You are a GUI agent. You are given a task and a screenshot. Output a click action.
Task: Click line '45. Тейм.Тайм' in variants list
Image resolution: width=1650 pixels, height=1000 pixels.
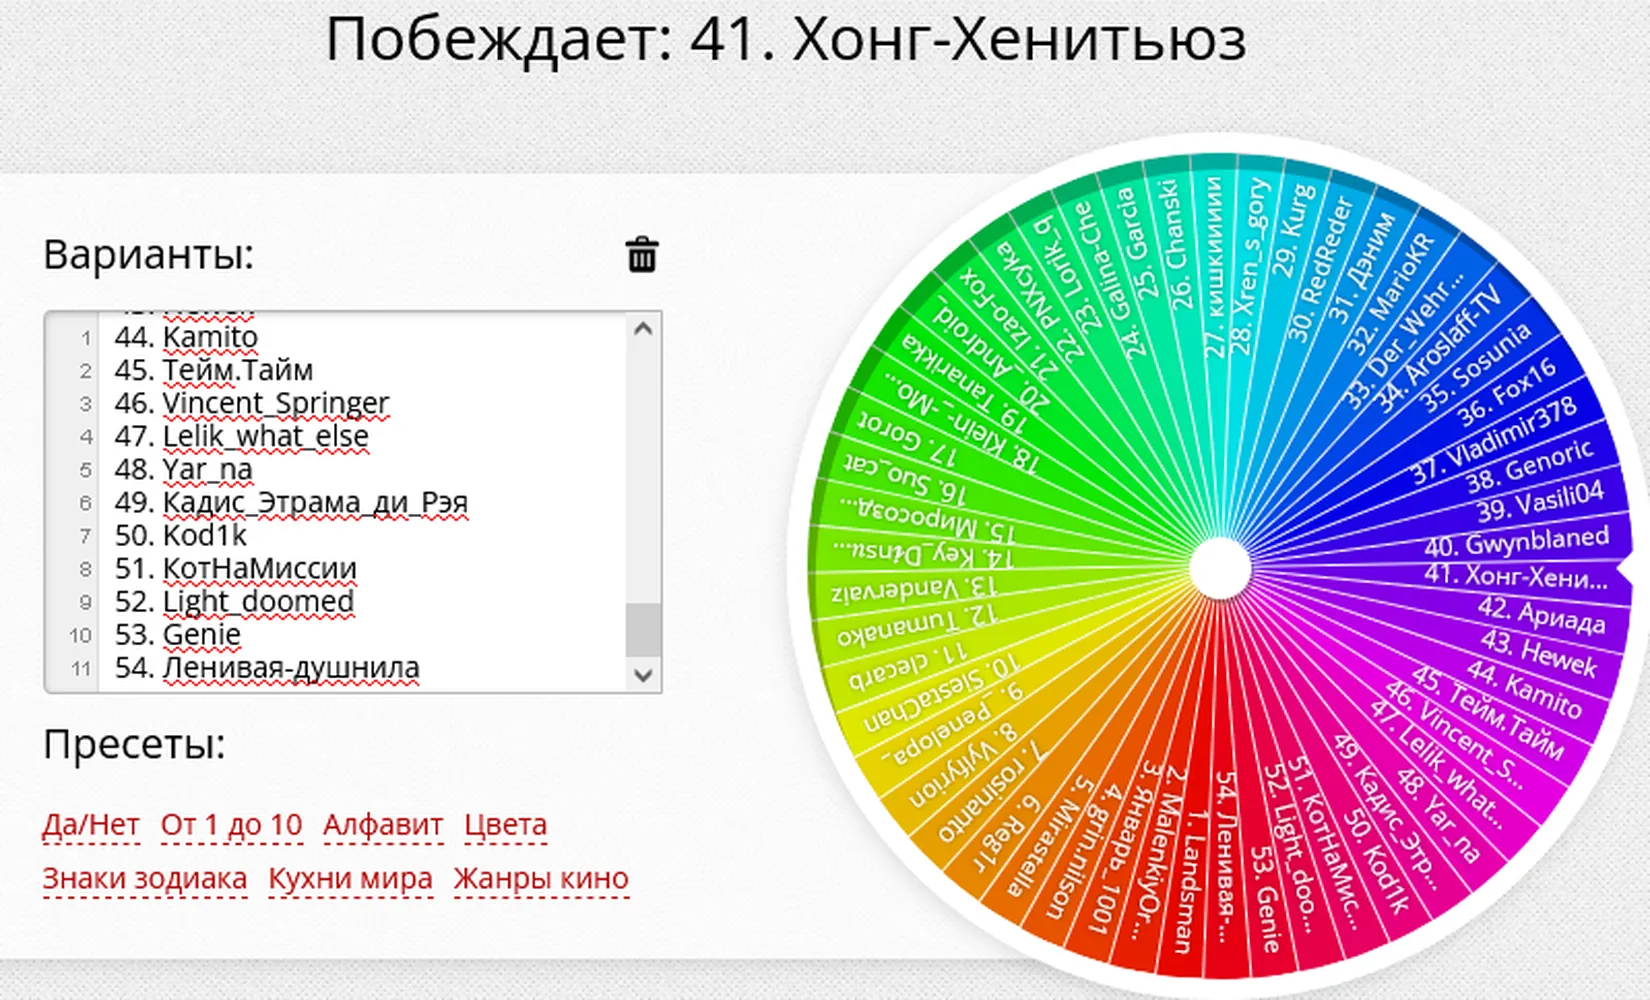(213, 370)
